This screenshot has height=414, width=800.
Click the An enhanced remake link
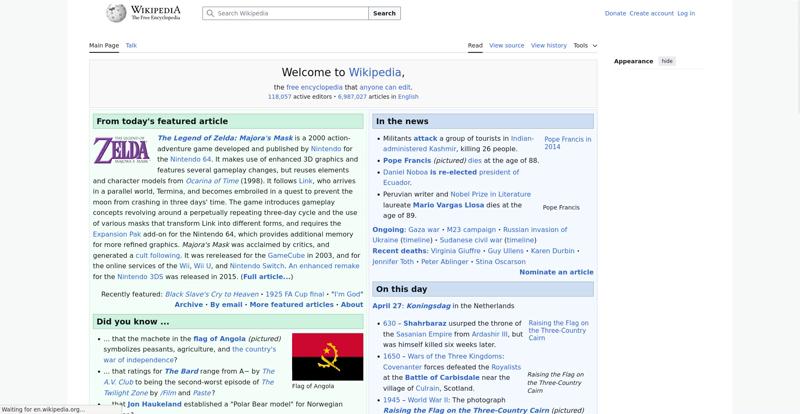[x=324, y=266]
